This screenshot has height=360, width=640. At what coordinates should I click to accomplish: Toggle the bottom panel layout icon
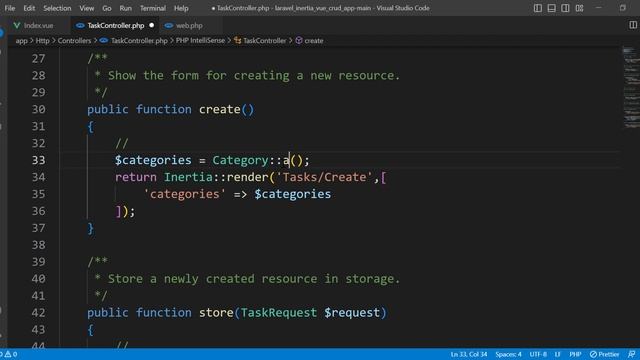click(551, 8)
